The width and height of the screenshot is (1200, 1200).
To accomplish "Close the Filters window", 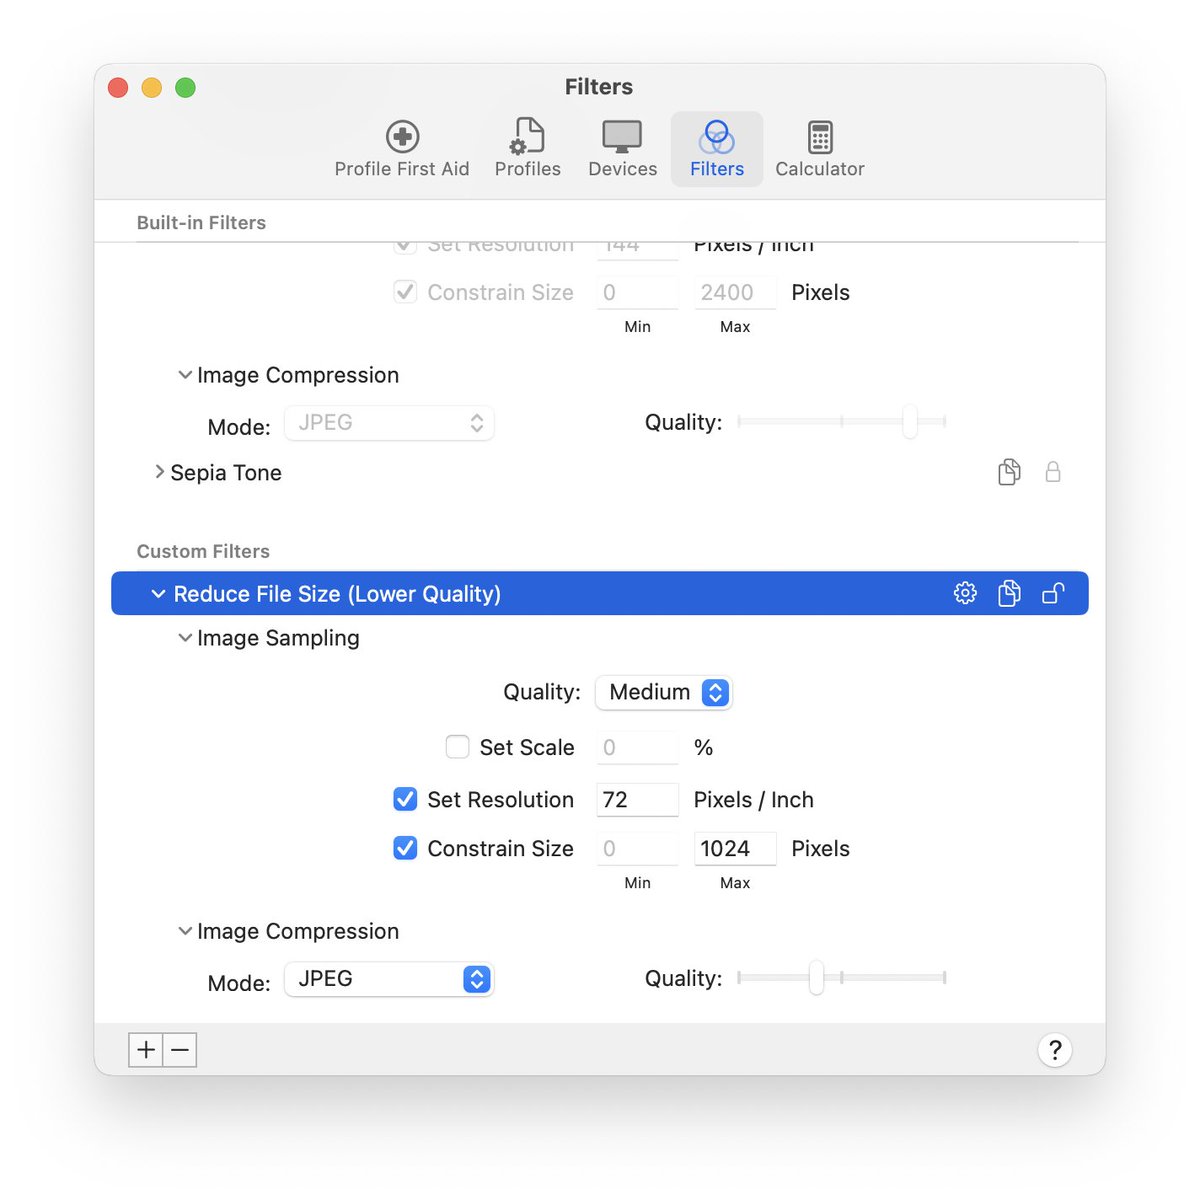I will [118, 88].
